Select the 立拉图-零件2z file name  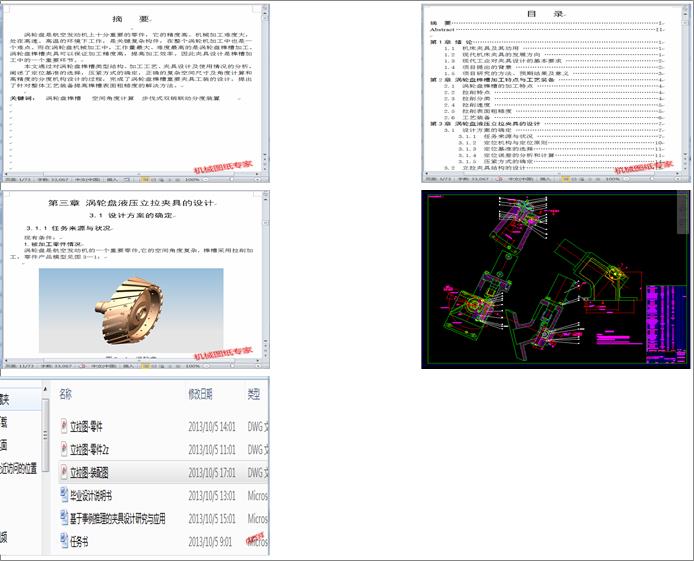[x=89, y=450]
